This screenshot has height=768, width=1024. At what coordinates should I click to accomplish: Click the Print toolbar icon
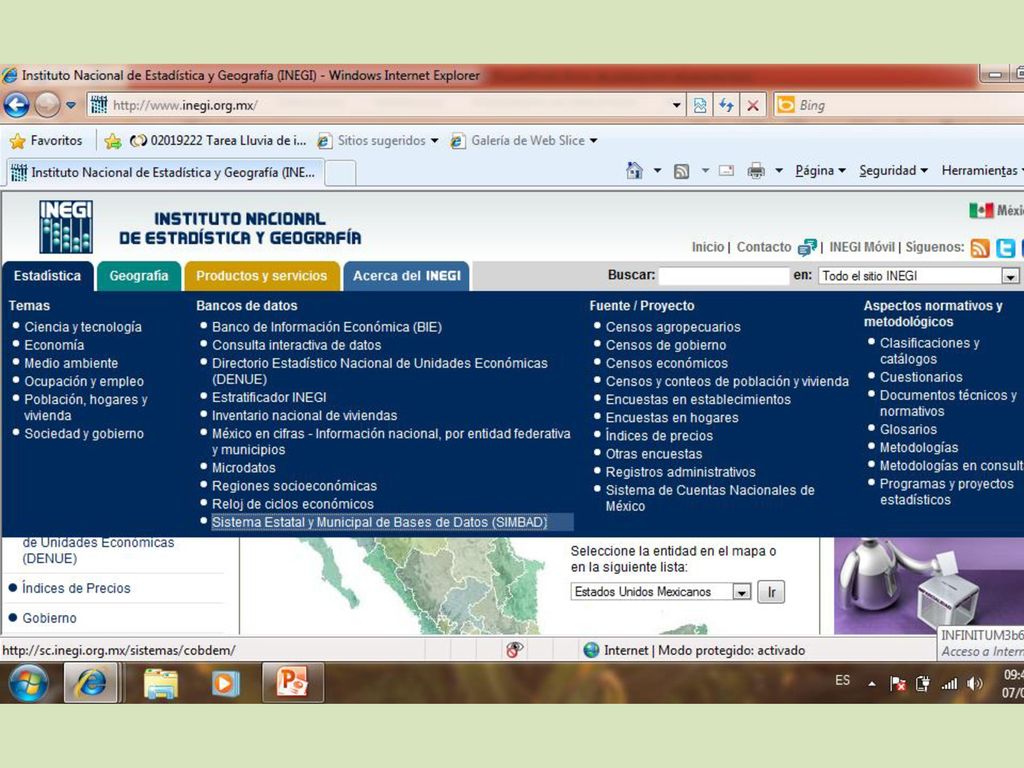coord(756,171)
